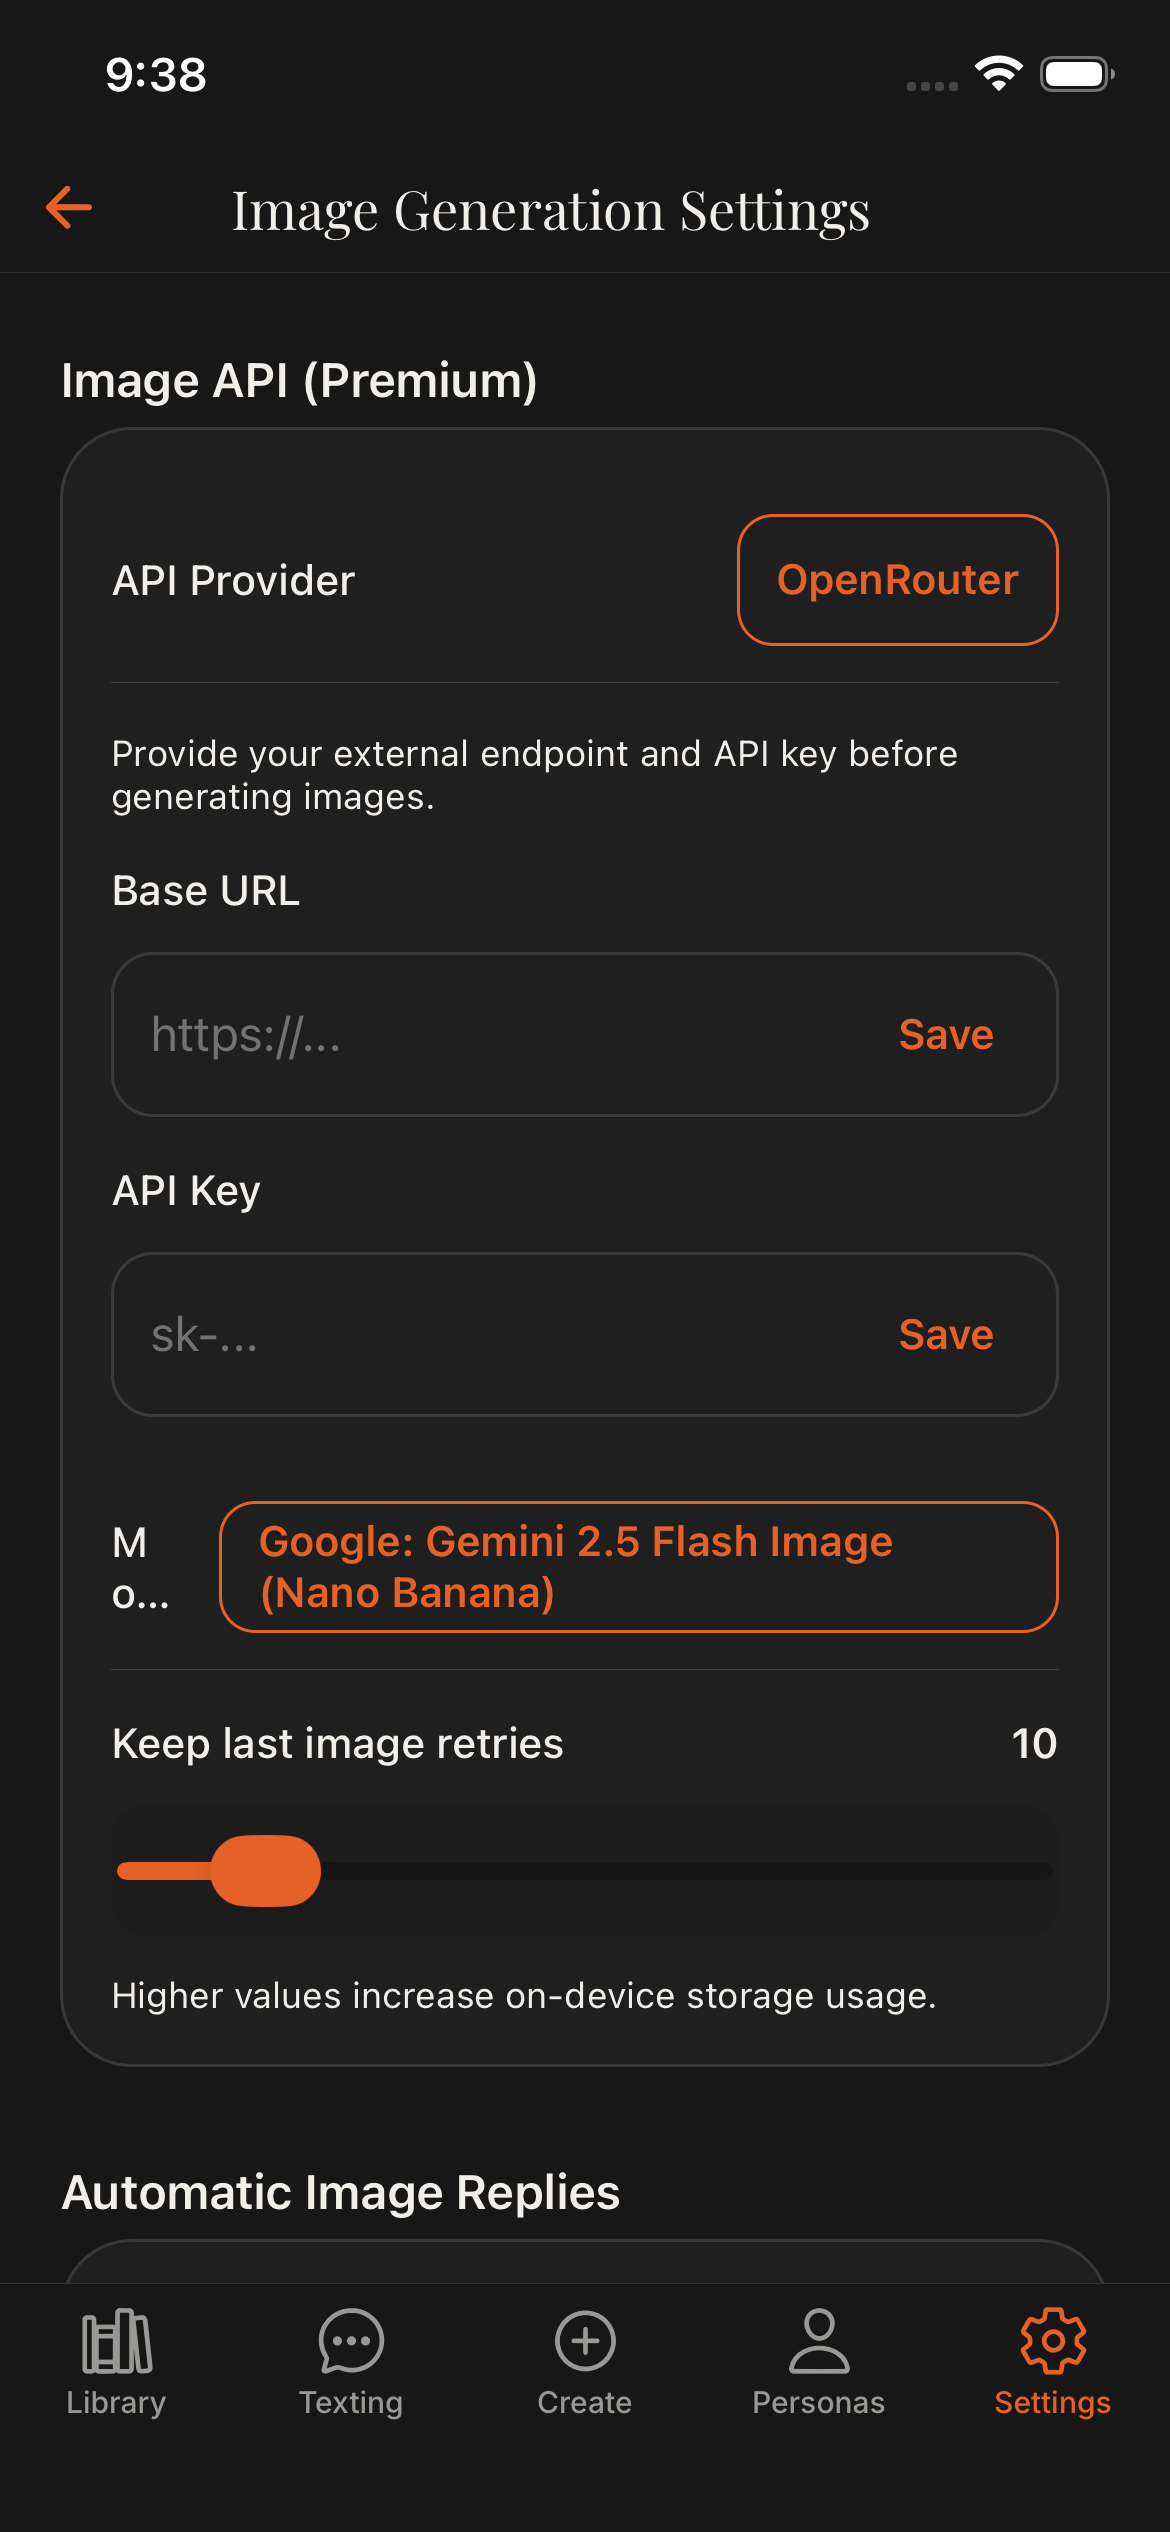Expand the Automatic Image Replies section
Image resolution: width=1170 pixels, height=2532 pixels.
click(x=342, y=2190)
